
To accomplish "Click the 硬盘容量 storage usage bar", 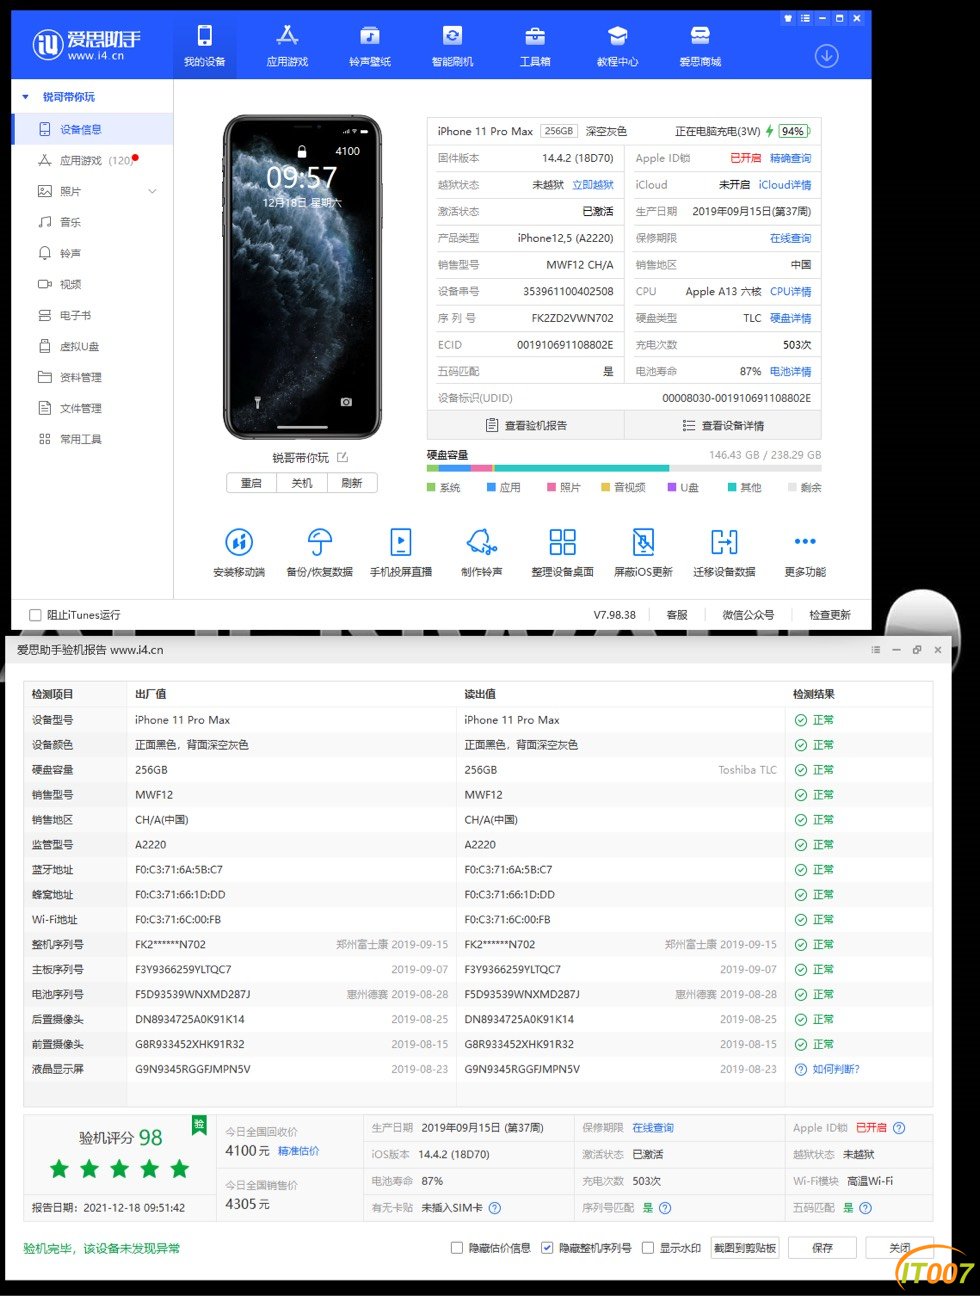I will click(x=624, y=468).
